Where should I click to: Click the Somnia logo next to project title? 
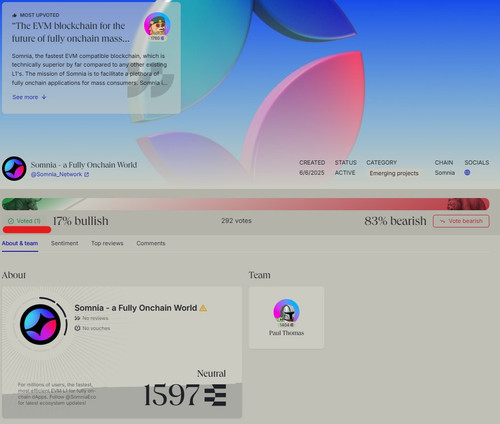(x=14, y=169)
